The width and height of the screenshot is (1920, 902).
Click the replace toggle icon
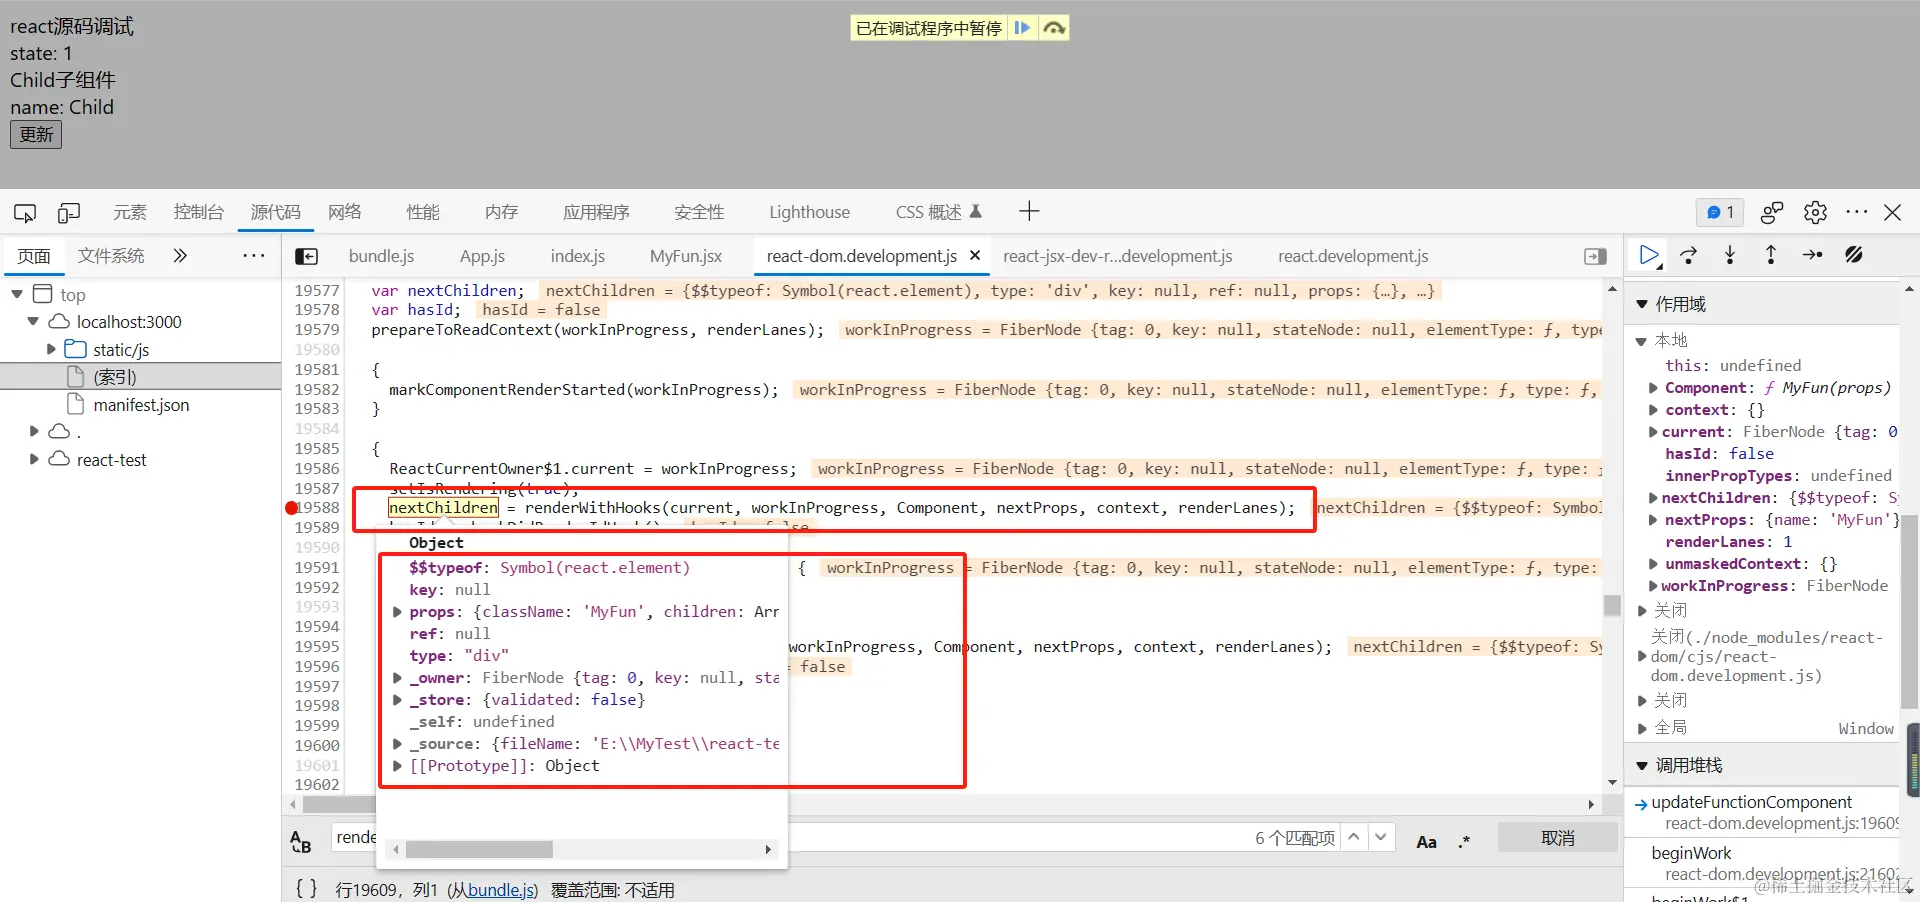[x=300, y=842]
